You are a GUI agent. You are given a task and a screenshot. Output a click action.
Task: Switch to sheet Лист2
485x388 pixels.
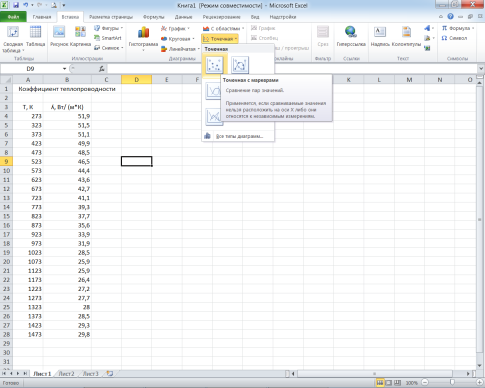[66, 374]
